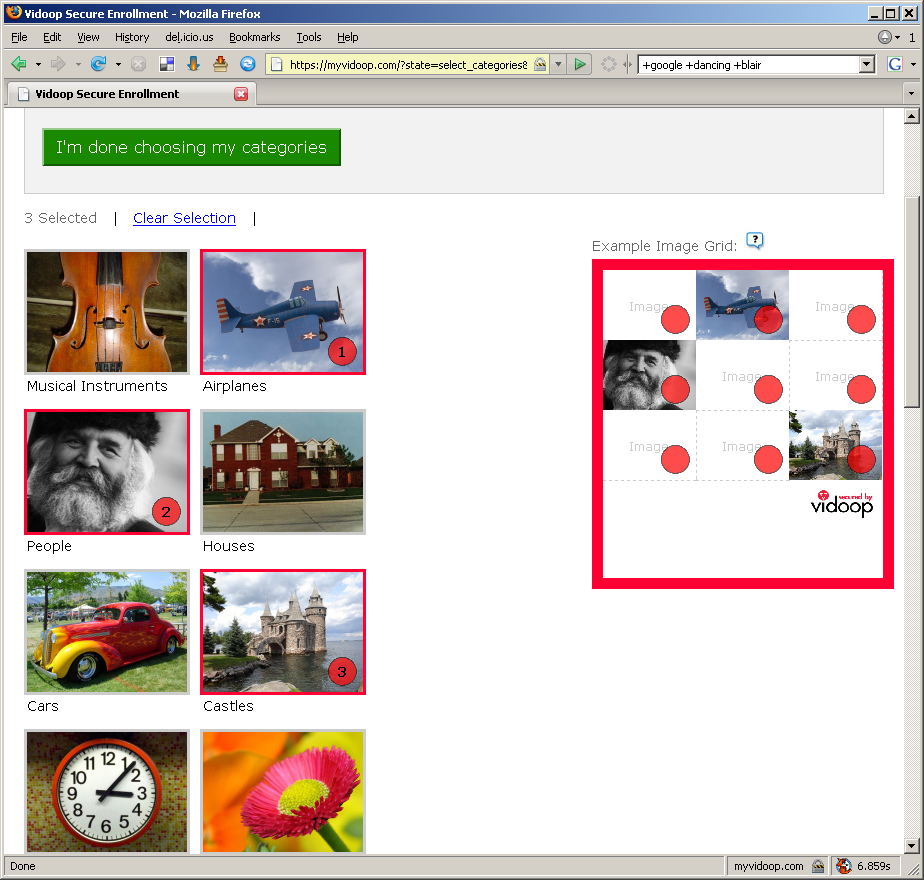Open the History menu
Viewport: 924px width, 880px height.
coord(132,37)
